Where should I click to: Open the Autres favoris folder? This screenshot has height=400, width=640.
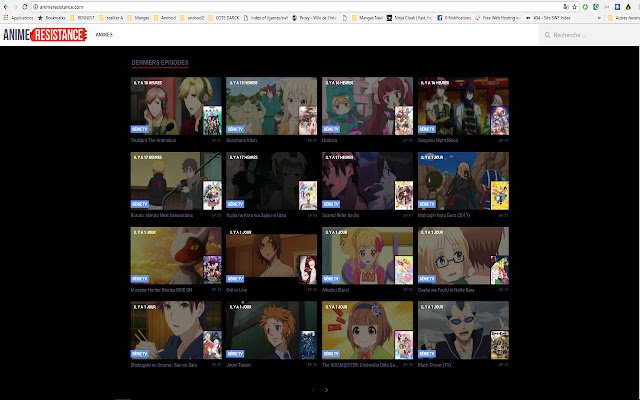point(623,18)
